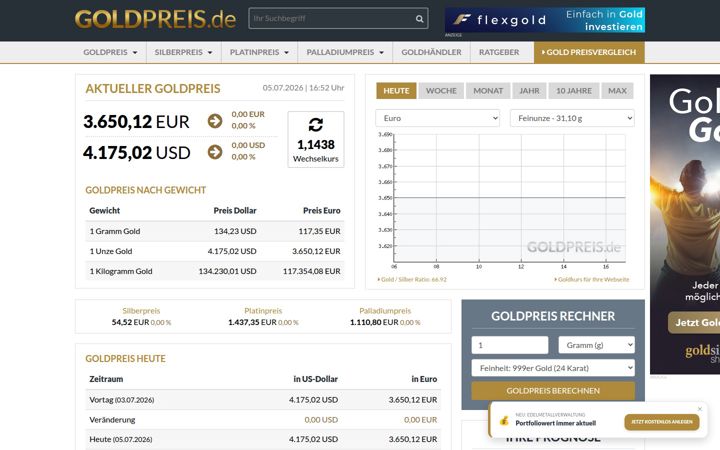Click JETZT KOSTENLOS ANLEGEN button
720x450 pixels.
(662, 422)
